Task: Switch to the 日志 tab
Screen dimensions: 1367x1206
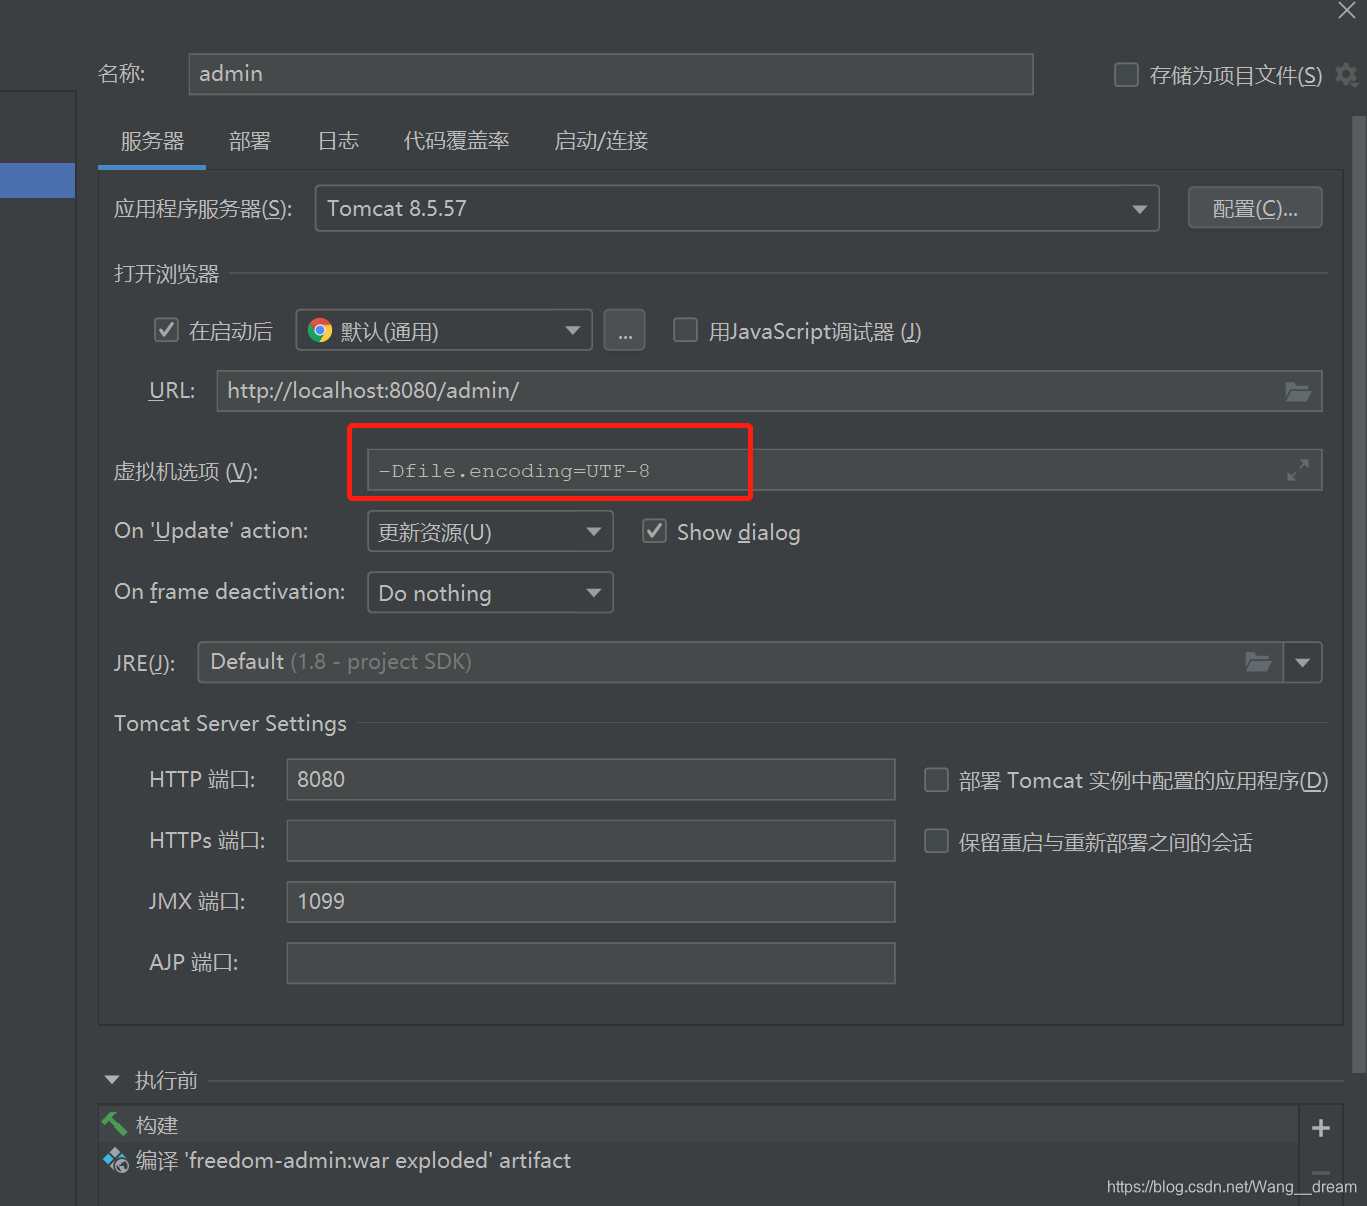Action: (338, 141)
